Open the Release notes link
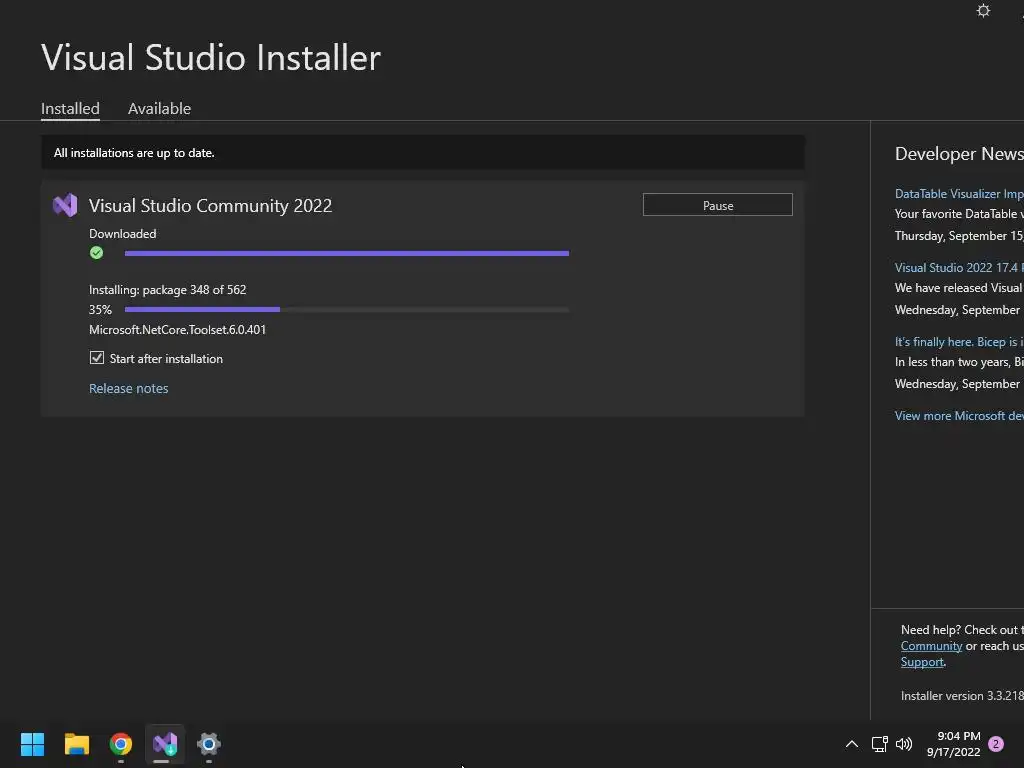The height and width of the screenshot is (768, 1024). [x=129, y=389]
